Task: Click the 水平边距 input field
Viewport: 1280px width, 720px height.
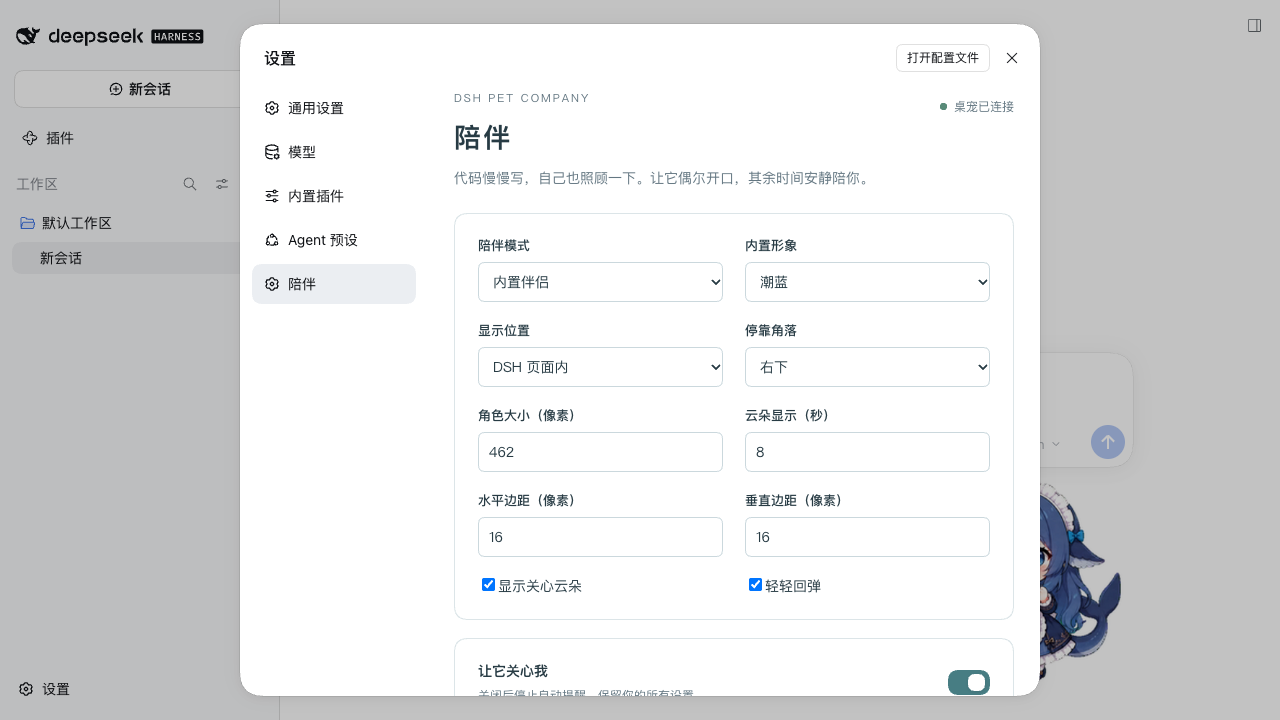Action: click(600, 537)
